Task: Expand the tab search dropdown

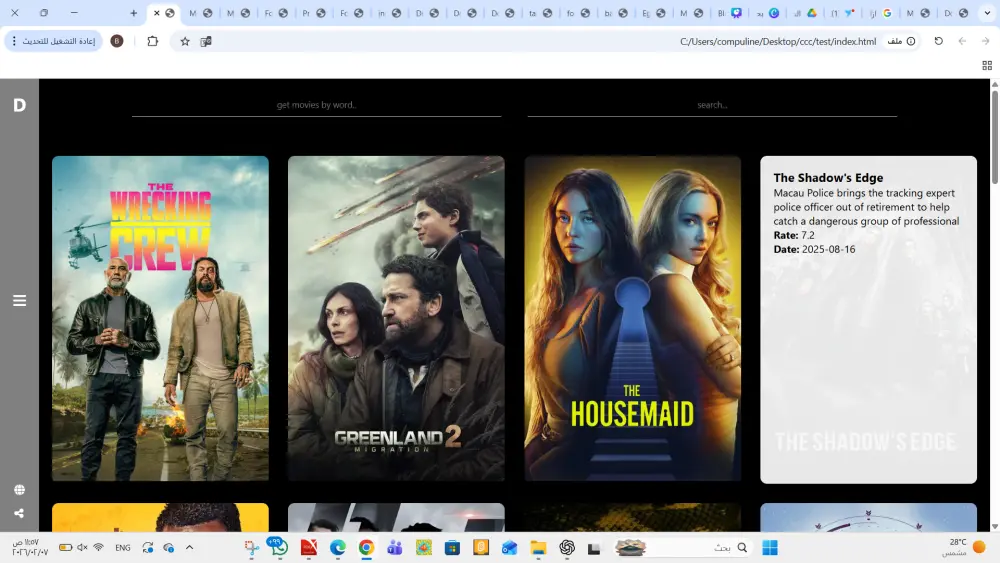Action: point(987,13)
